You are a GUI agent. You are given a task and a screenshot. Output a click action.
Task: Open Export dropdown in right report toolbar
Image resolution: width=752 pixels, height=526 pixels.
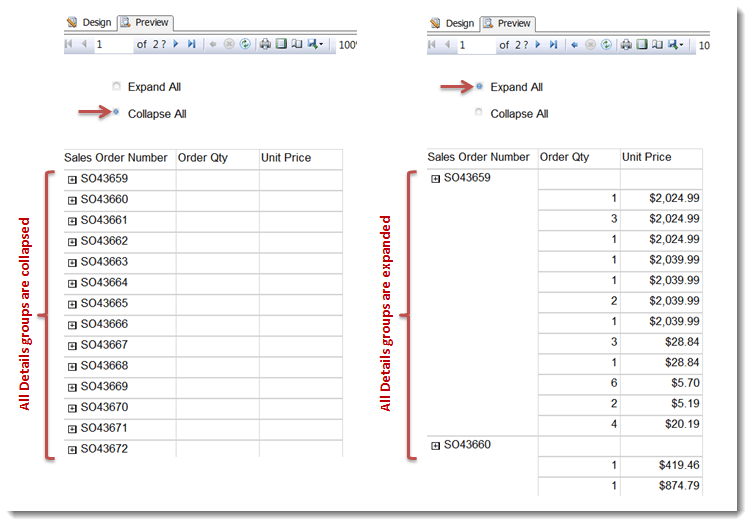tap(678, 45)
